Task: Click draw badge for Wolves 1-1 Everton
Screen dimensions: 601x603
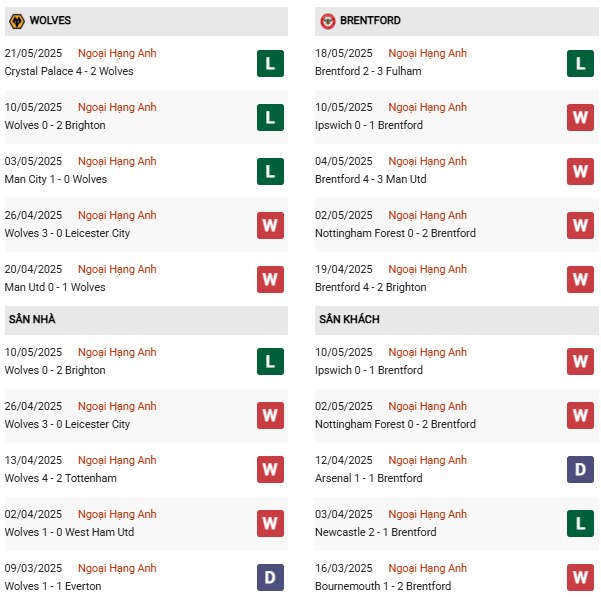Action: (x=270, y=578)
